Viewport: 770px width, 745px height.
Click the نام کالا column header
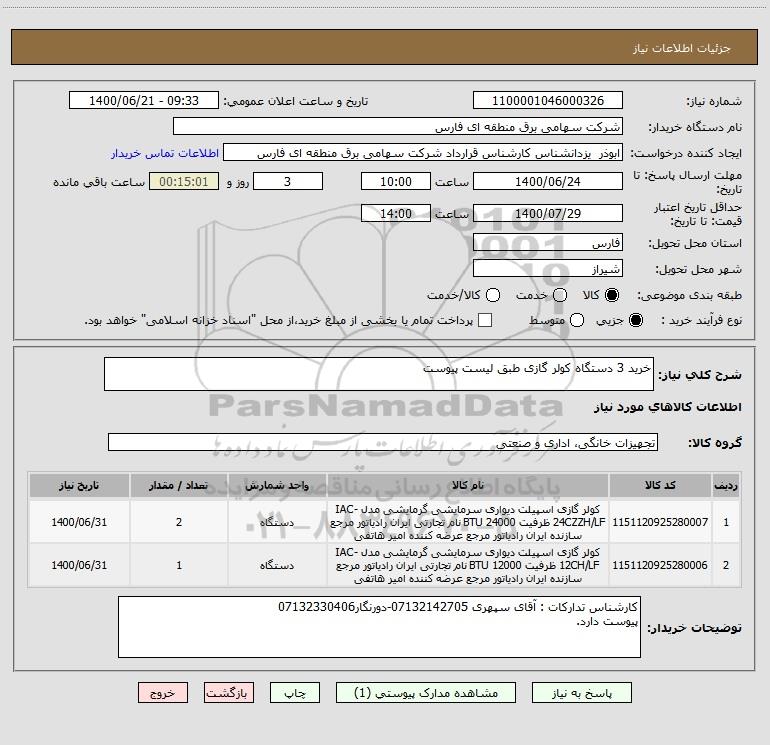tap(468, 486)
